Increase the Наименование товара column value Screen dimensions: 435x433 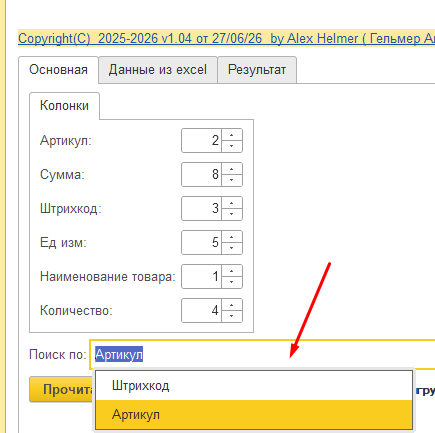pos(232,271)
